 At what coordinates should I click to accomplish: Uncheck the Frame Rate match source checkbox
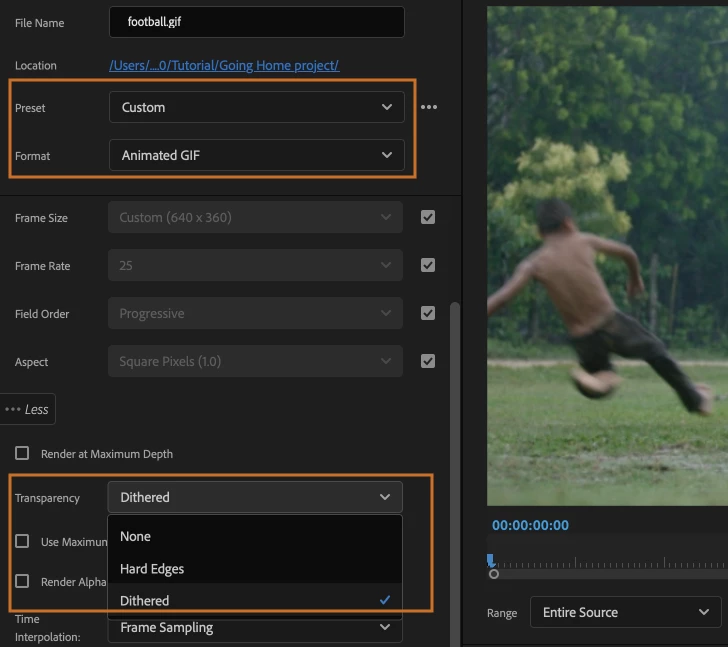click(x=428, y=265)
